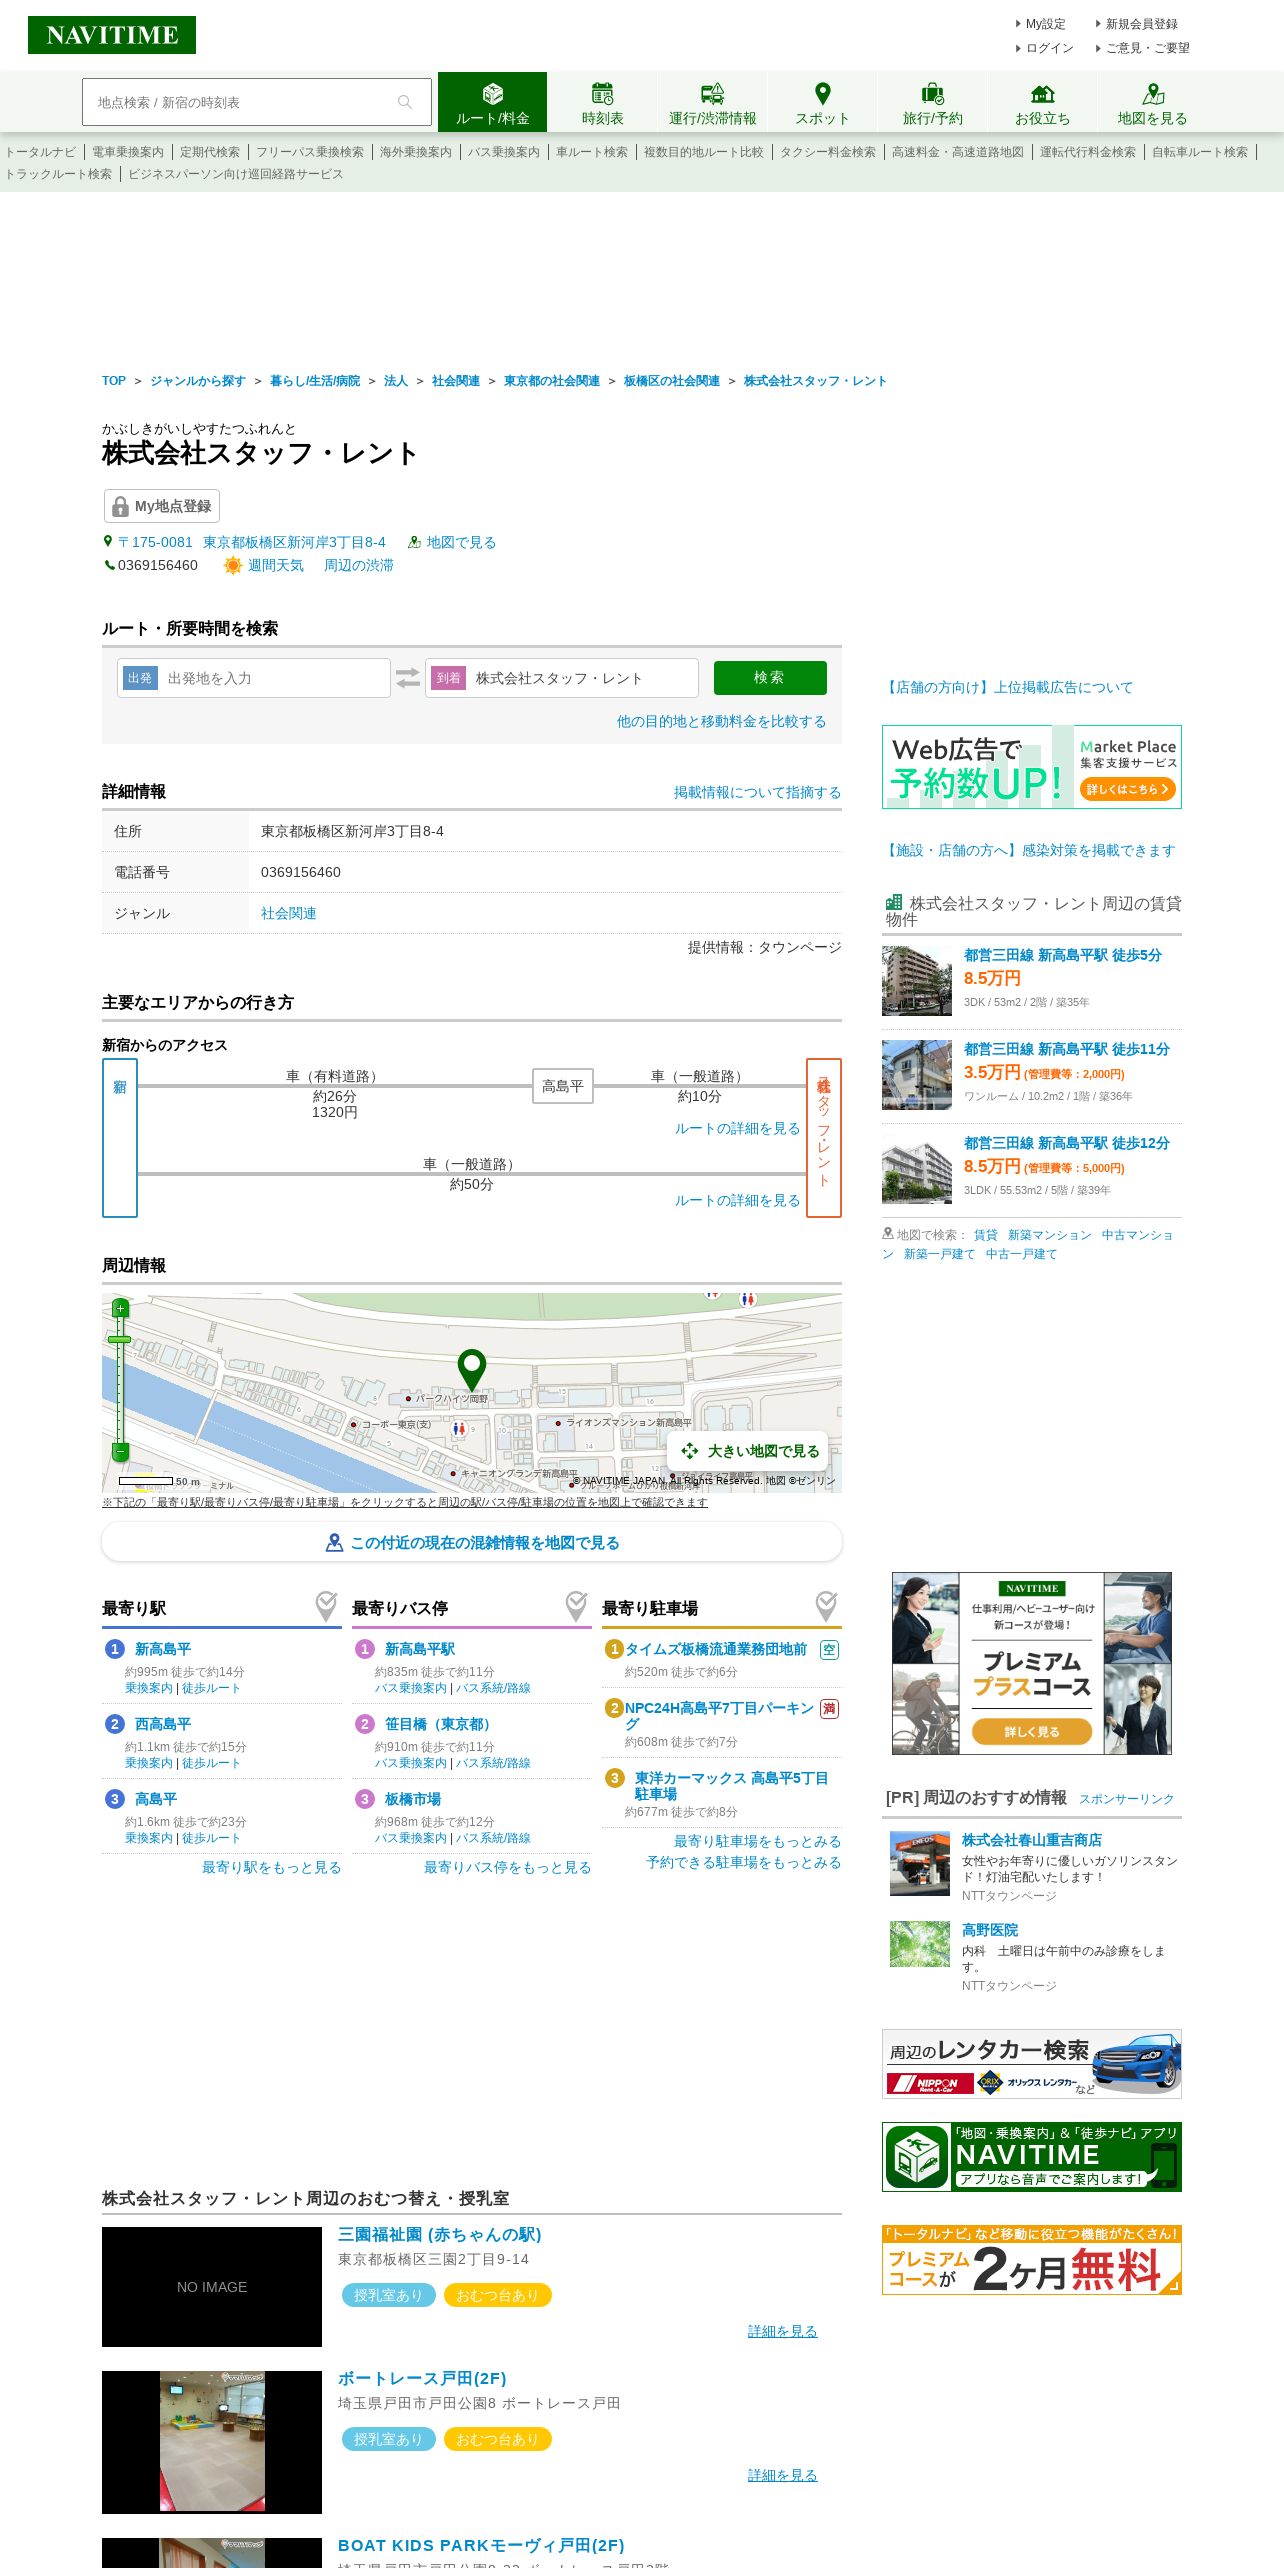Open the お役立ち tab
This screenshot has width=1284, height=2568.
tap(1042, 102)
